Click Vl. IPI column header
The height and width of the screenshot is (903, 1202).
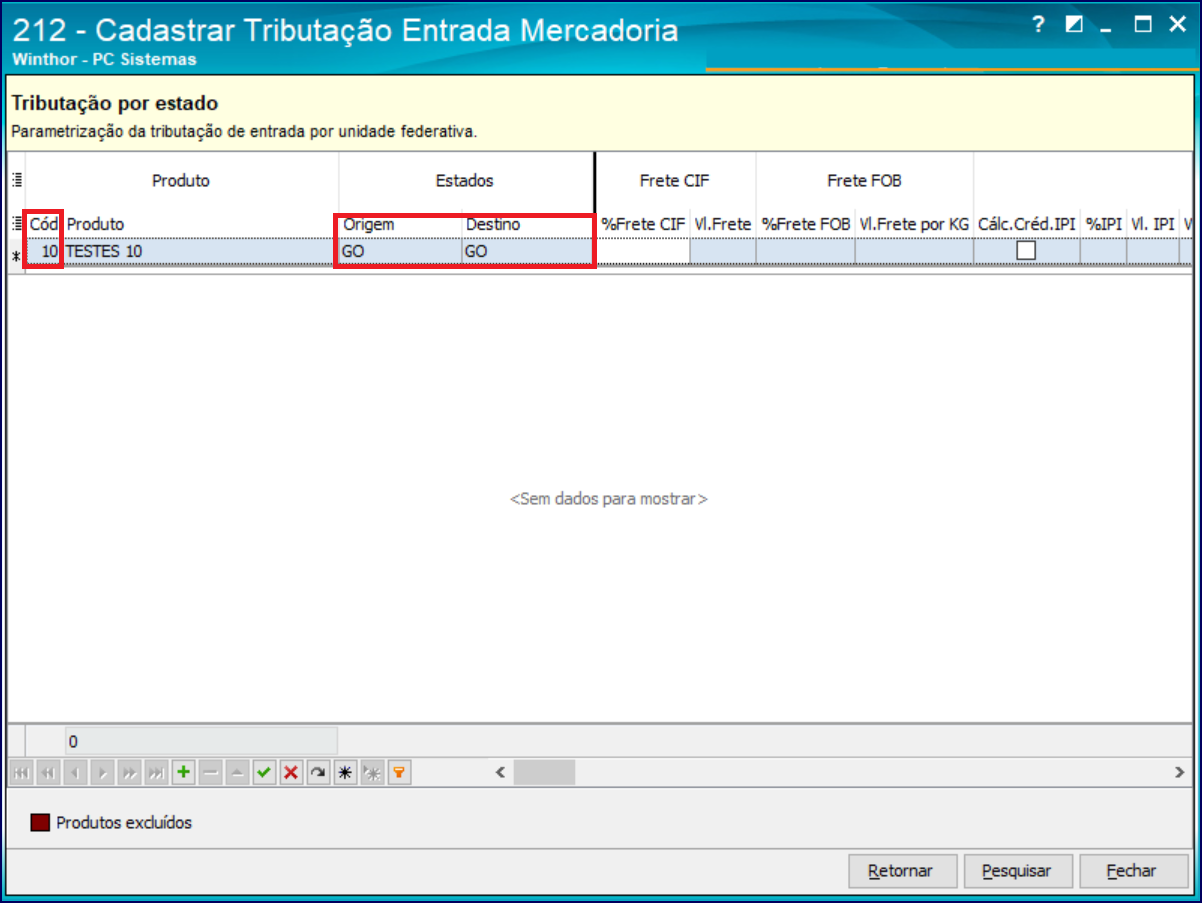1153,224
